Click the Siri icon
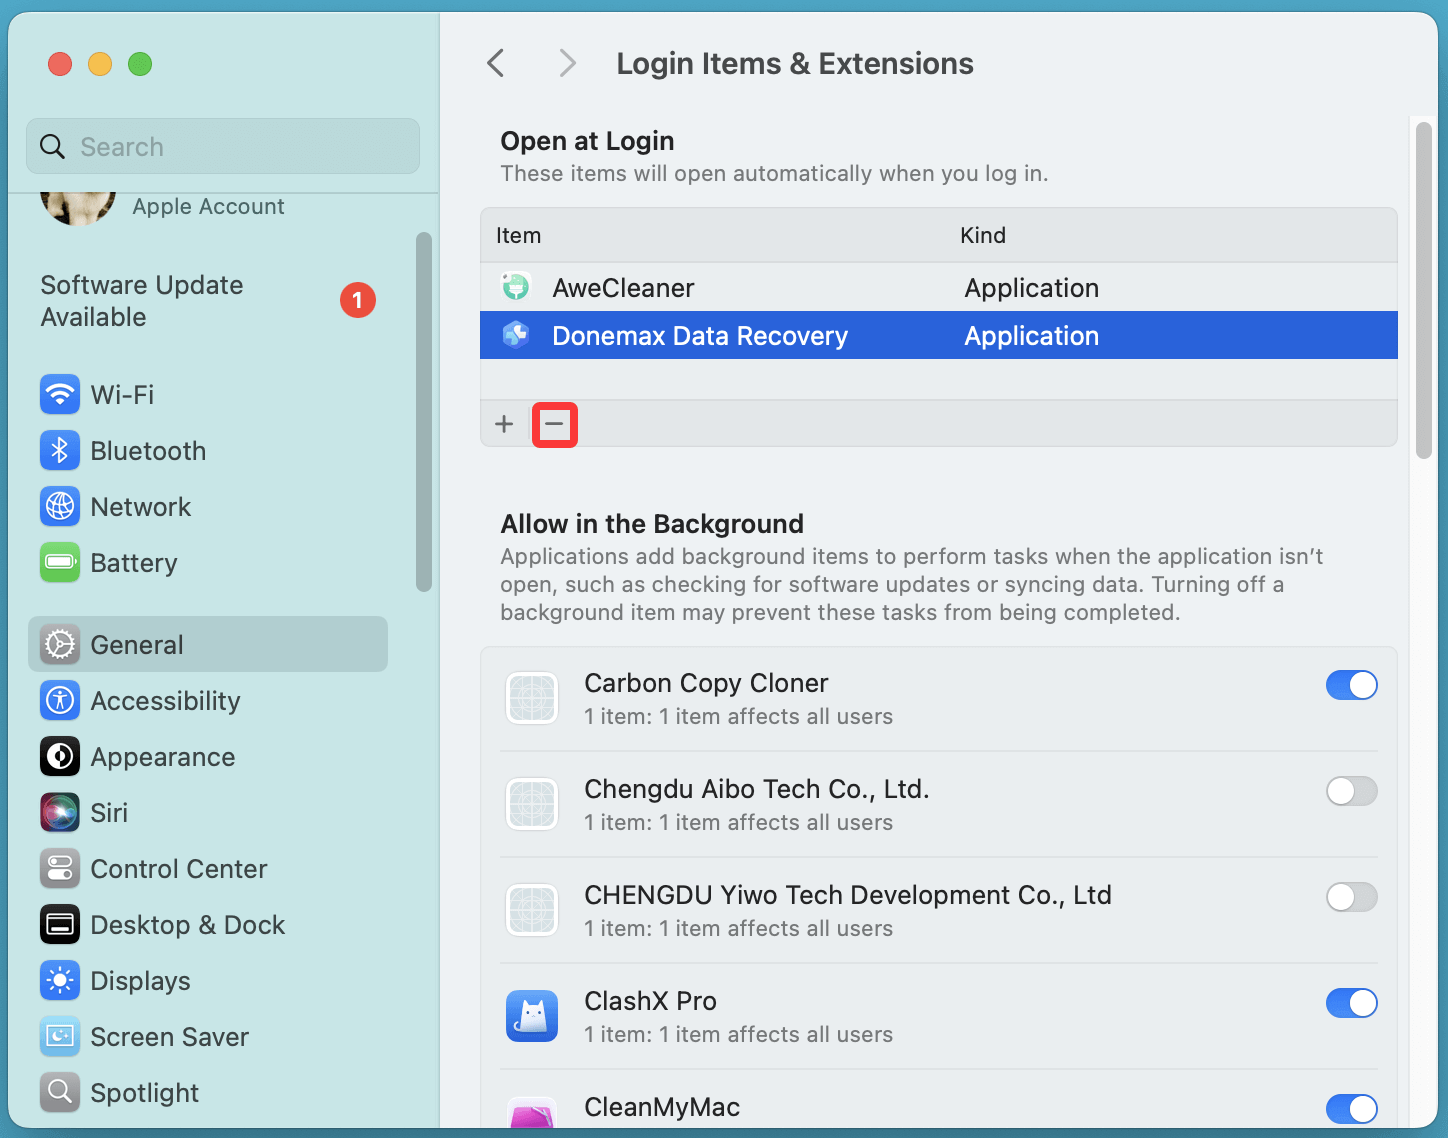1448x1138 pixels. tap(60, 813)
